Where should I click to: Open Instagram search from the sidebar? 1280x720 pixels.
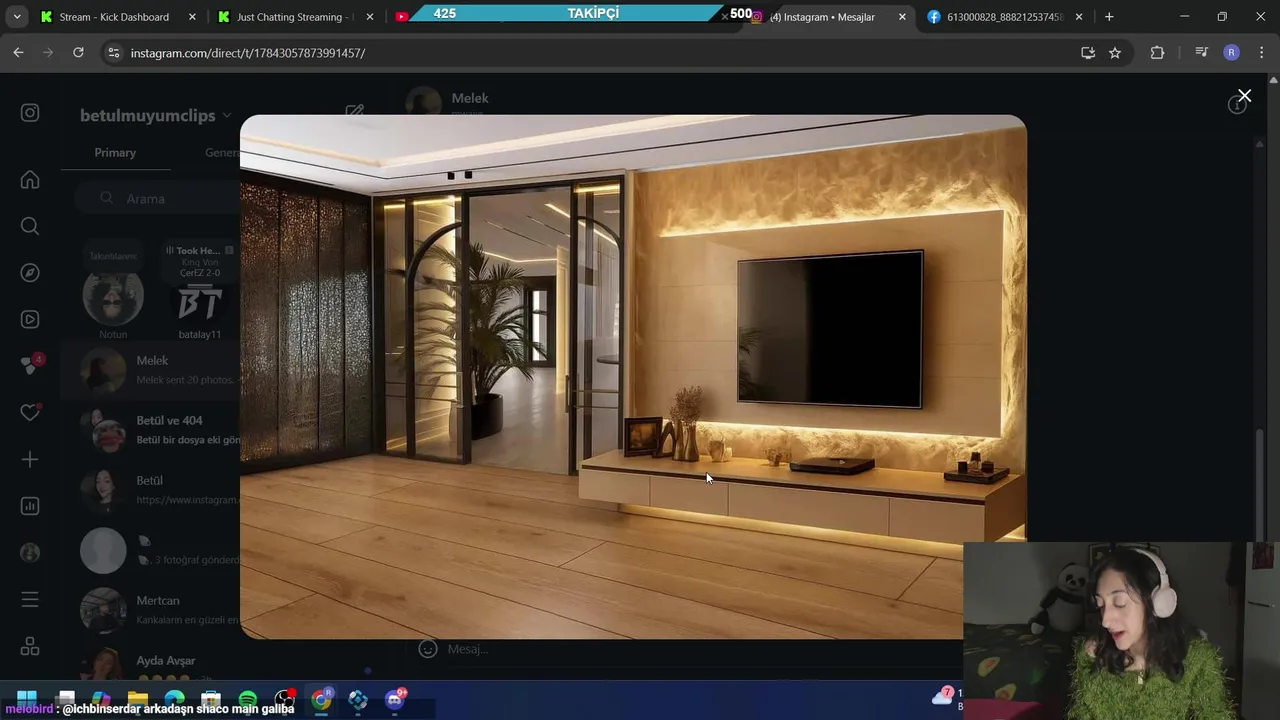coord(30,226)
